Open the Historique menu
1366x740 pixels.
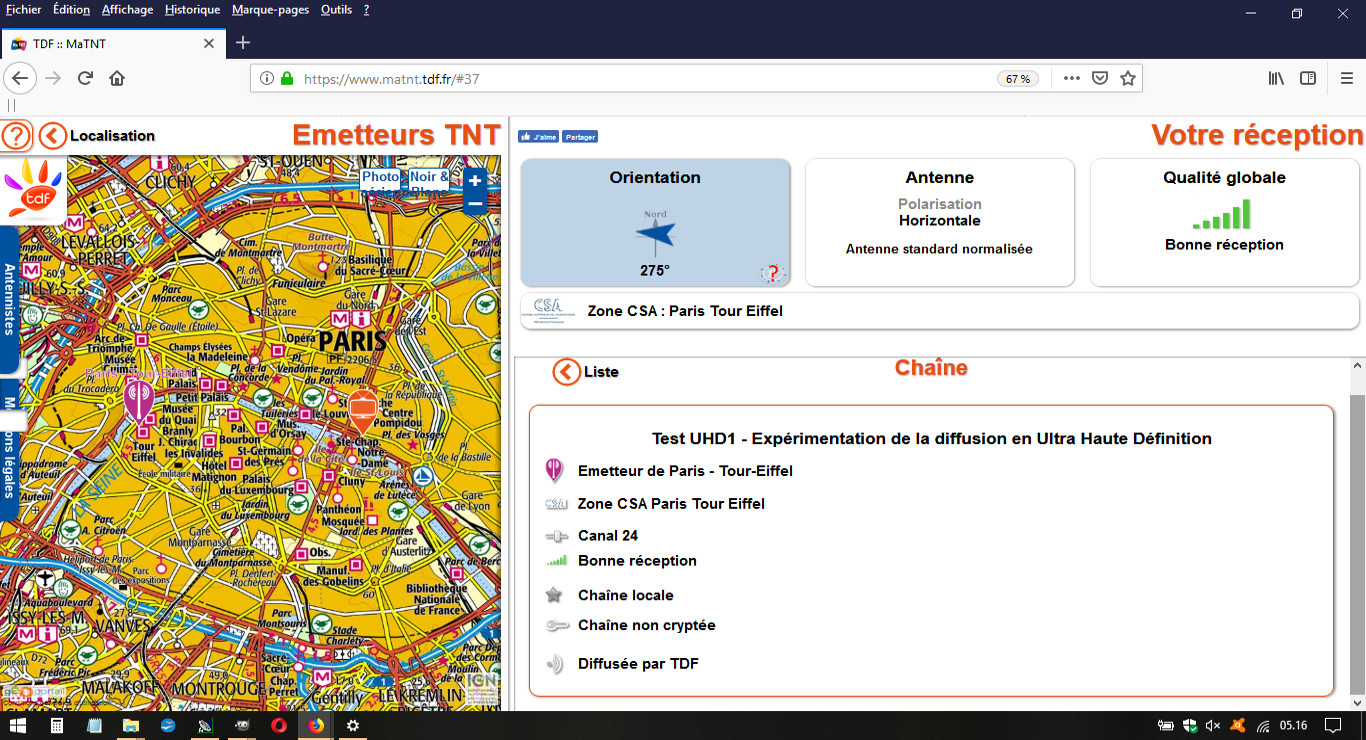tap(192, 10)
